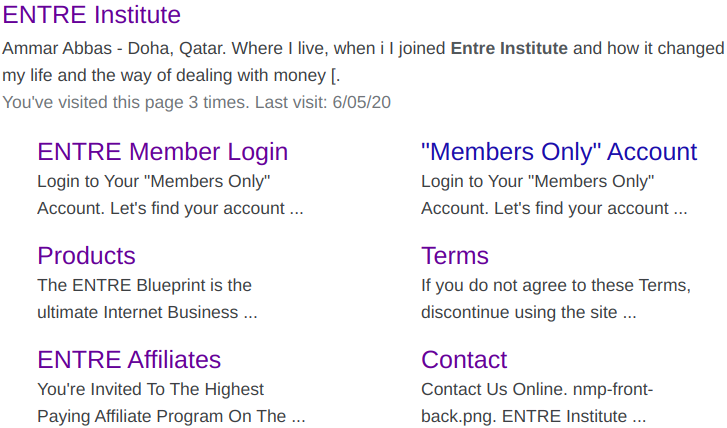Image resolution: width=727 pixels, height=428 pixels.
Task: Click the login description under ENTRE Member Login
Action: [170, 195]
